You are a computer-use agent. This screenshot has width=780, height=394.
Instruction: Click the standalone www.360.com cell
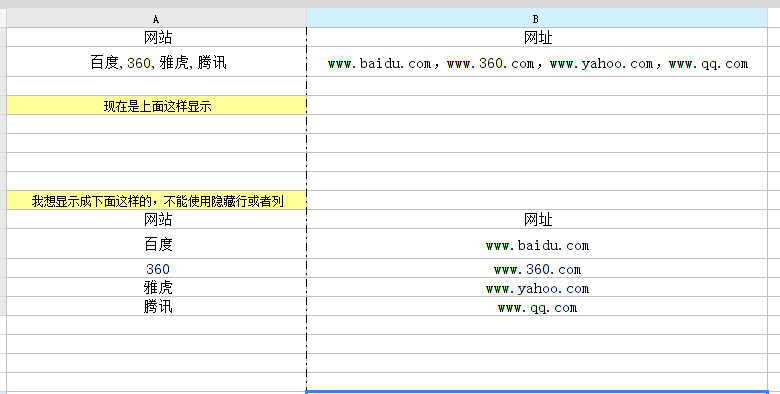tap(537, 269)
